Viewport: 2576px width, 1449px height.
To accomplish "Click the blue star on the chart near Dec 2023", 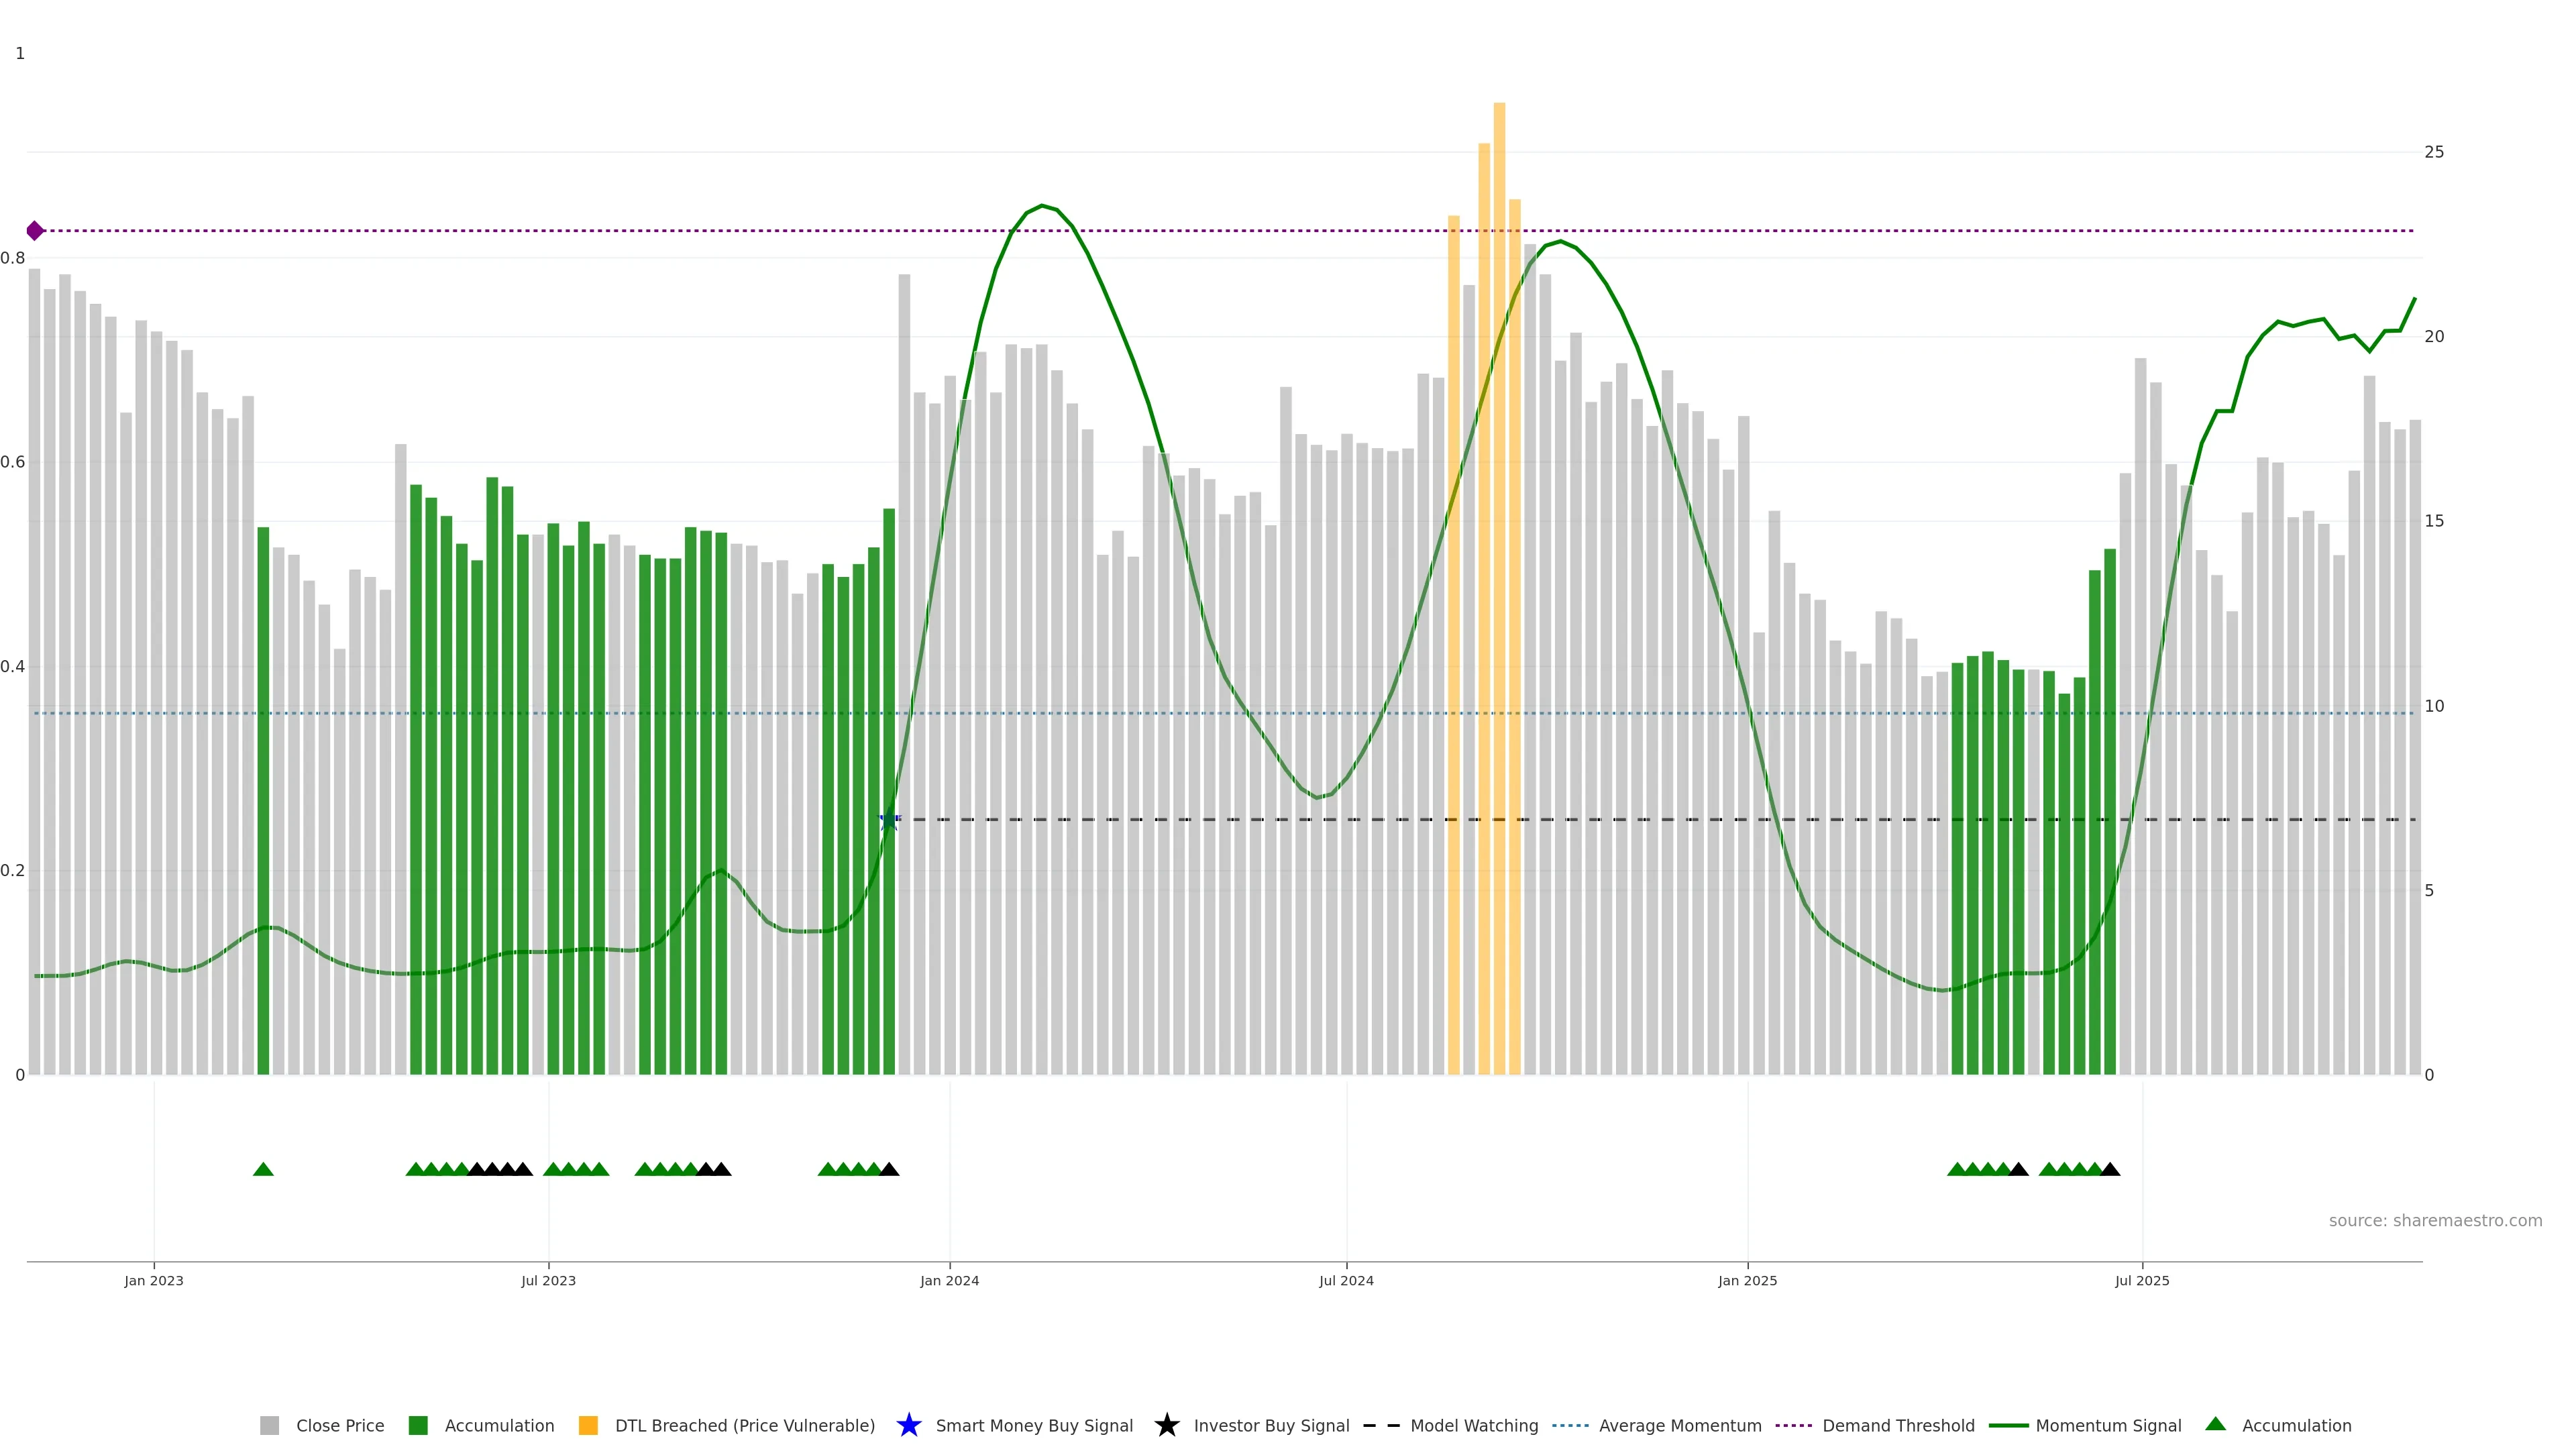I will tap(889, 820).
